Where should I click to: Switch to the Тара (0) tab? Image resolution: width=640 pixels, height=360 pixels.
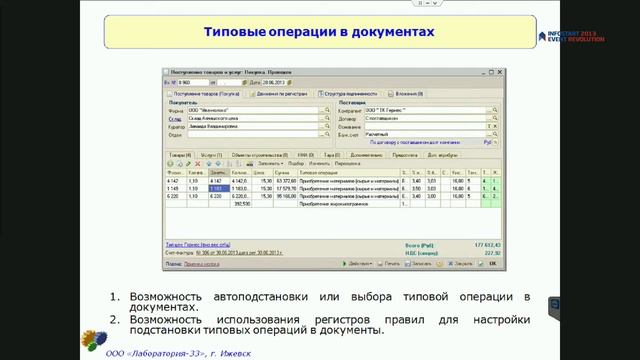(x=331, y=155)
